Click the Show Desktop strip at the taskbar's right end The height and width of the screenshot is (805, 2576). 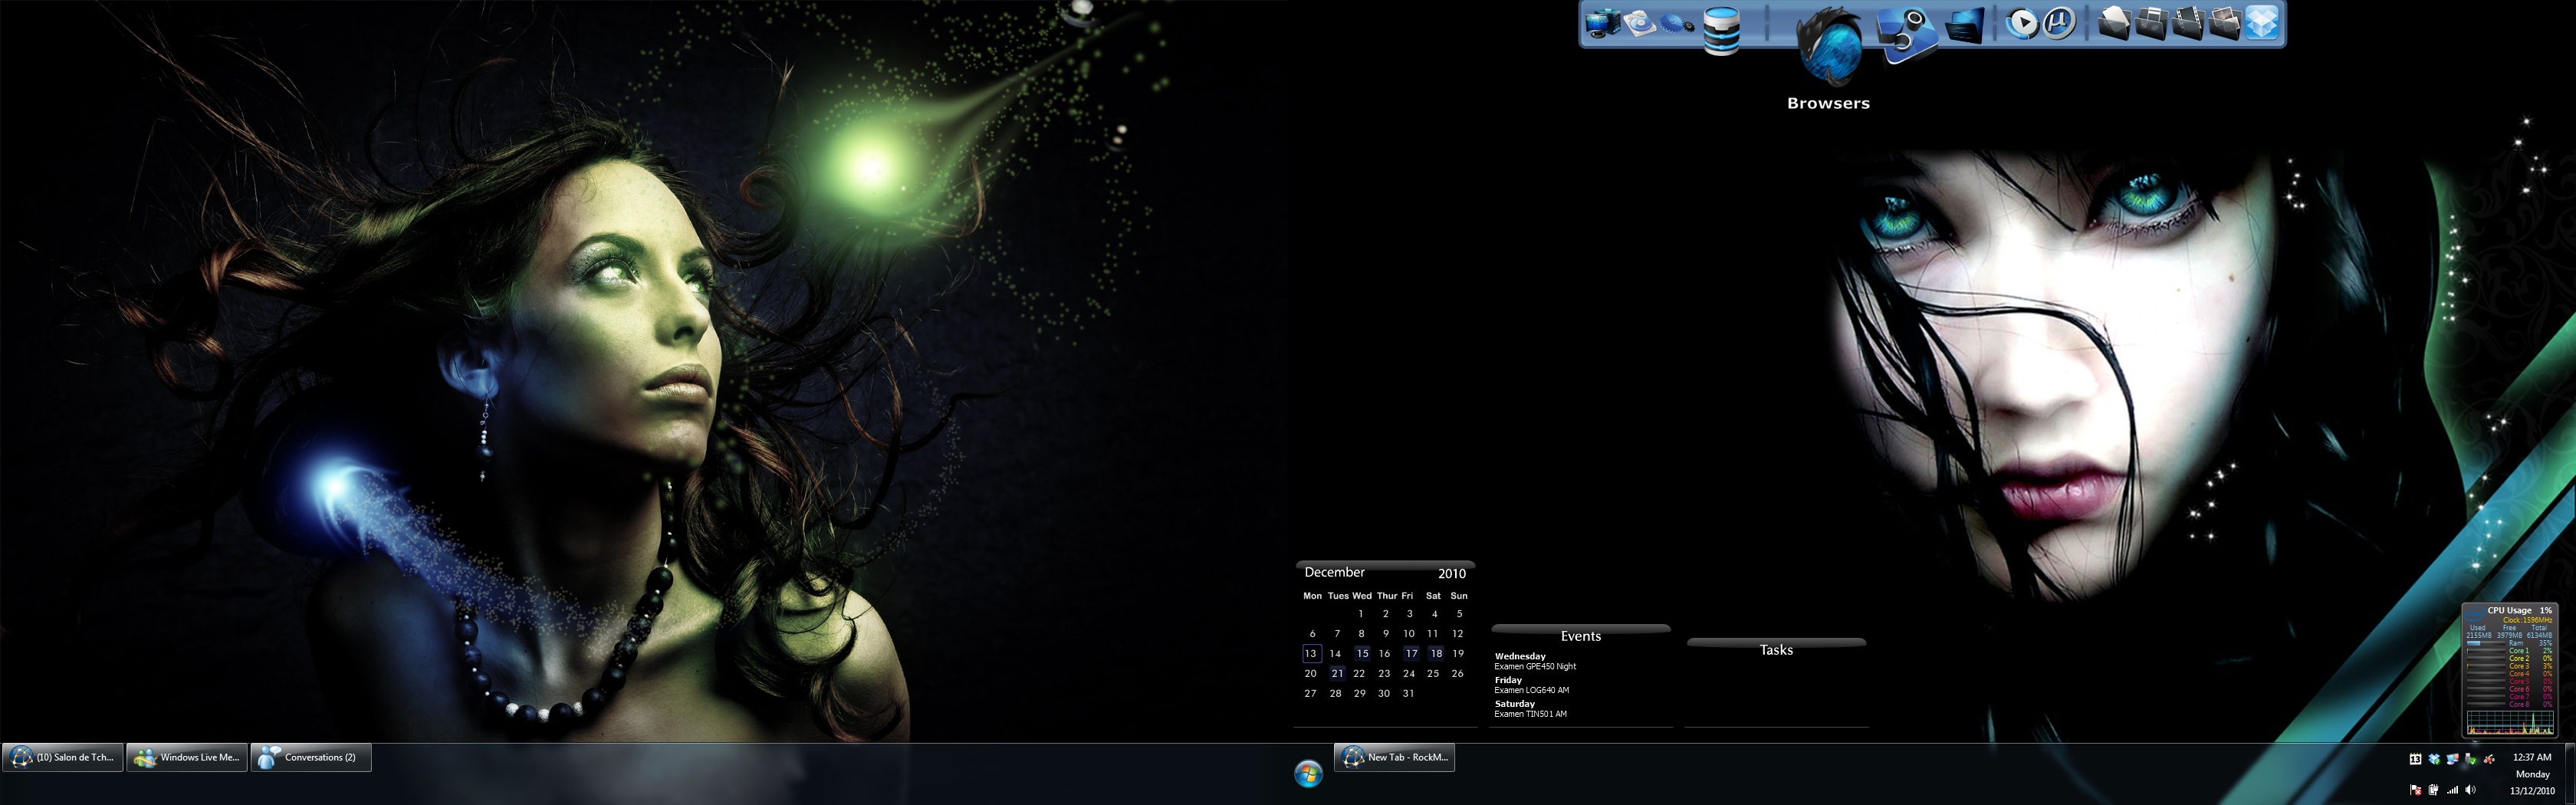2571,774
